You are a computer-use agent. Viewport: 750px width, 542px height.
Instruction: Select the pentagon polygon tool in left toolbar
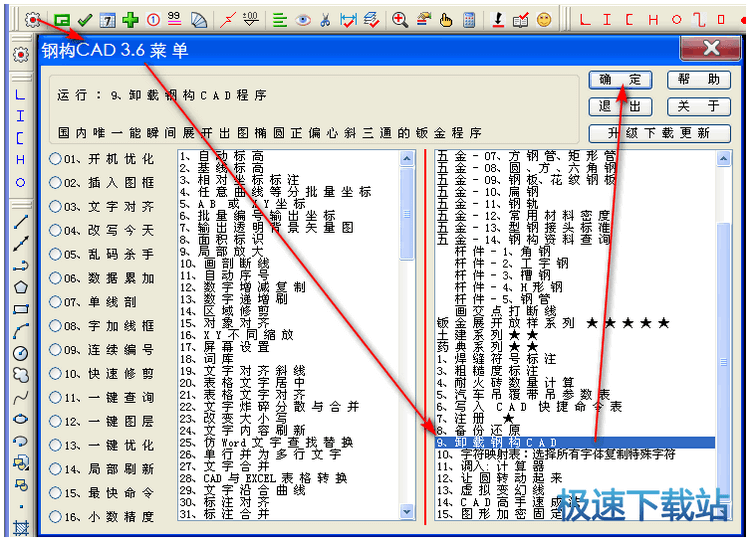click(20, 287)
